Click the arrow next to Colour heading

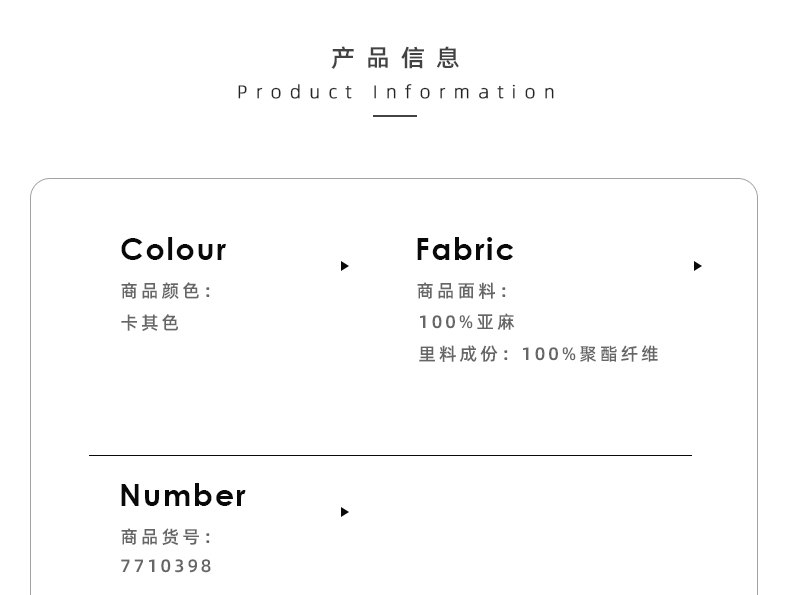click(x=344, y=266)
